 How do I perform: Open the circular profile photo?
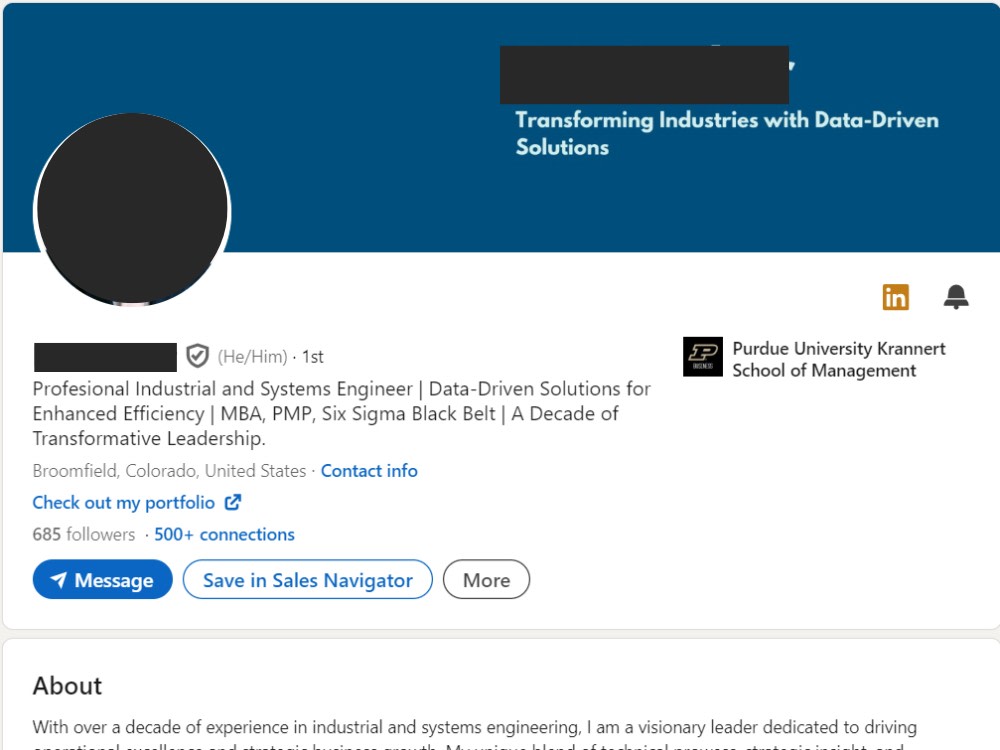click(x=132, y=210)
